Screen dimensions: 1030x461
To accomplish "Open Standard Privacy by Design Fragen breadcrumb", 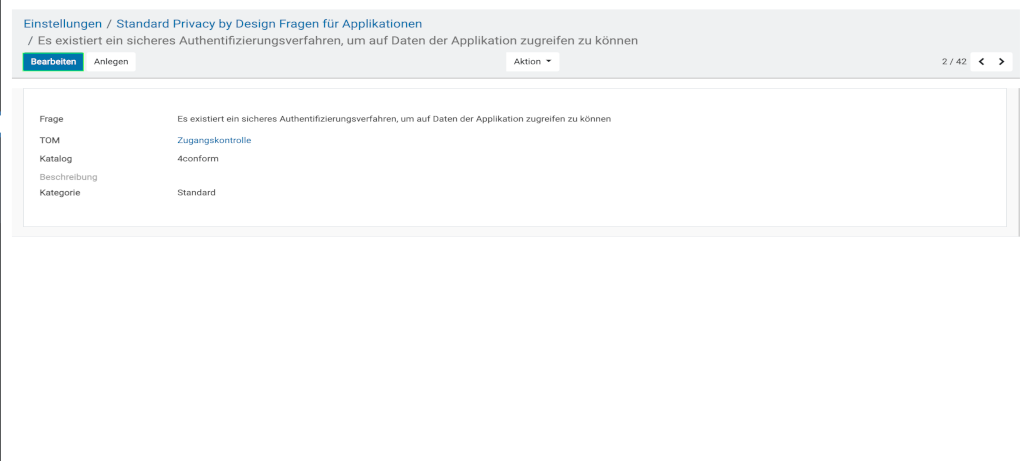I will [269, 23].
